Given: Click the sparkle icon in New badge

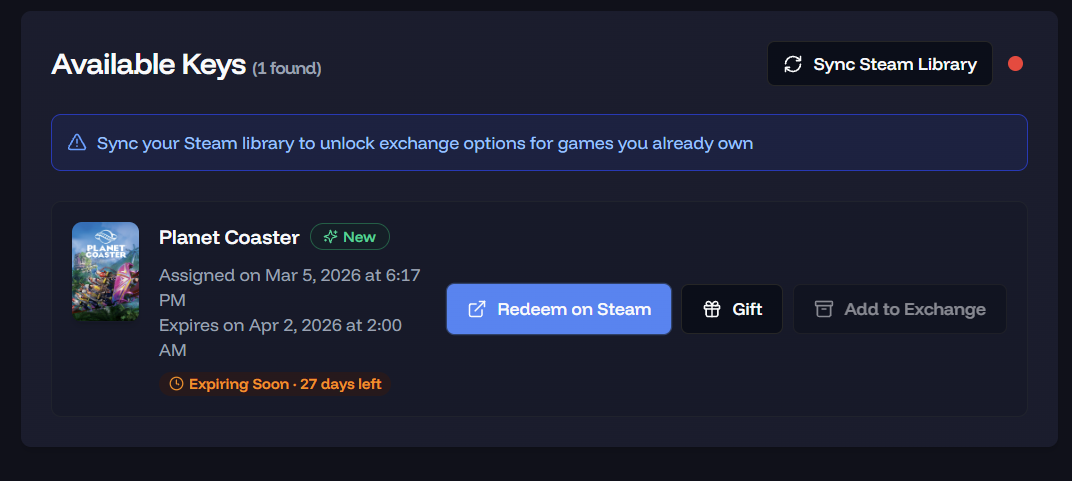Looking at the screenshot, I should (330, 237).
